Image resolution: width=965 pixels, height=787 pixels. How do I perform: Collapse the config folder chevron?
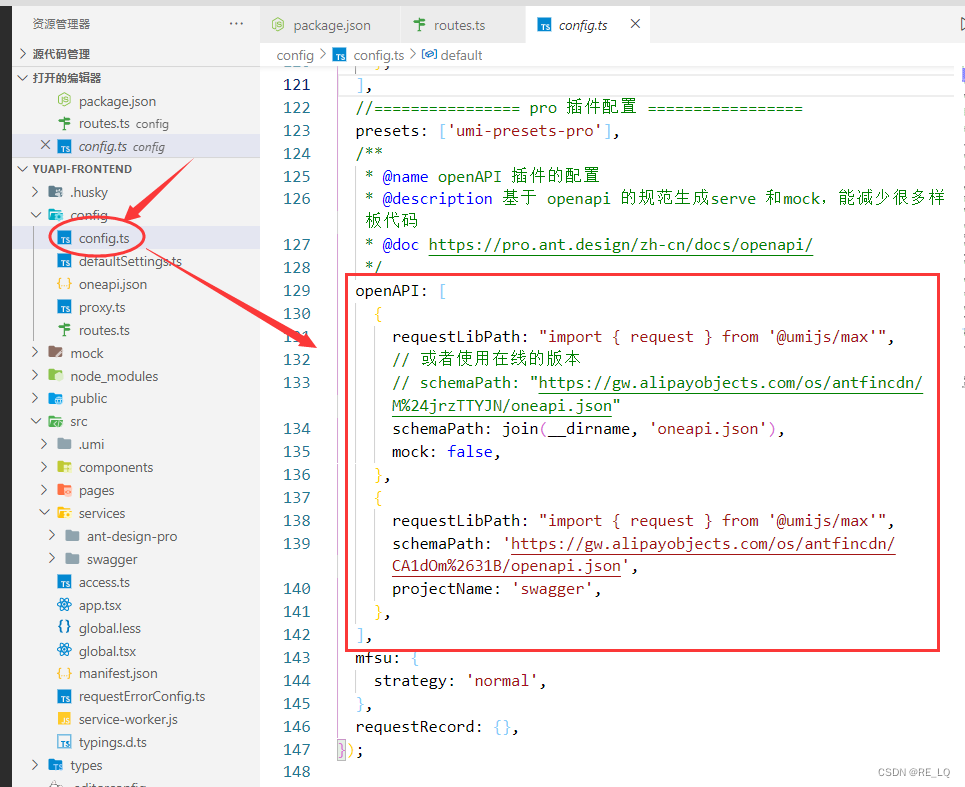pos(36,215)
